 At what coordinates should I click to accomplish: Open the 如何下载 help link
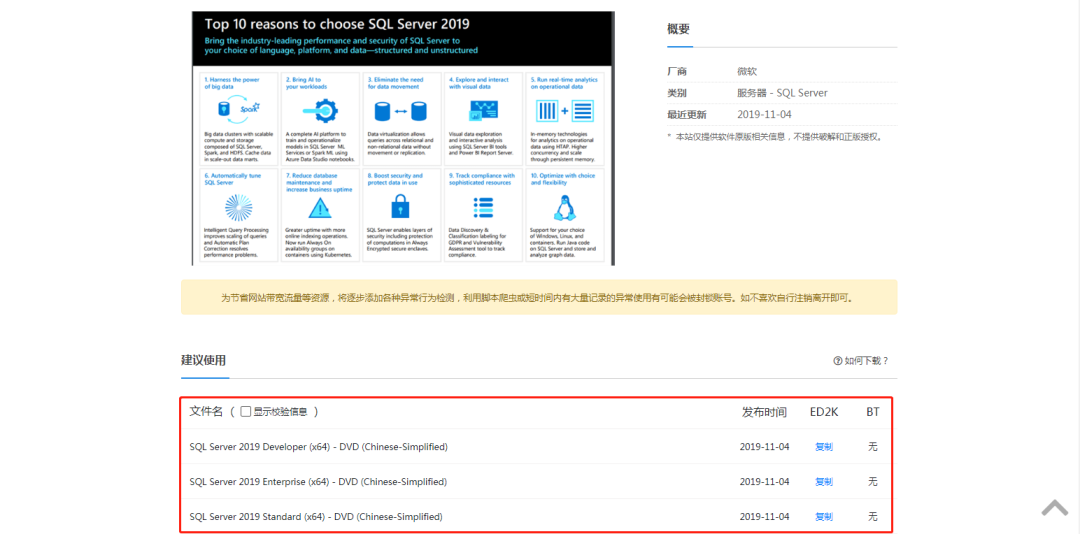click(x=866, y=360)
